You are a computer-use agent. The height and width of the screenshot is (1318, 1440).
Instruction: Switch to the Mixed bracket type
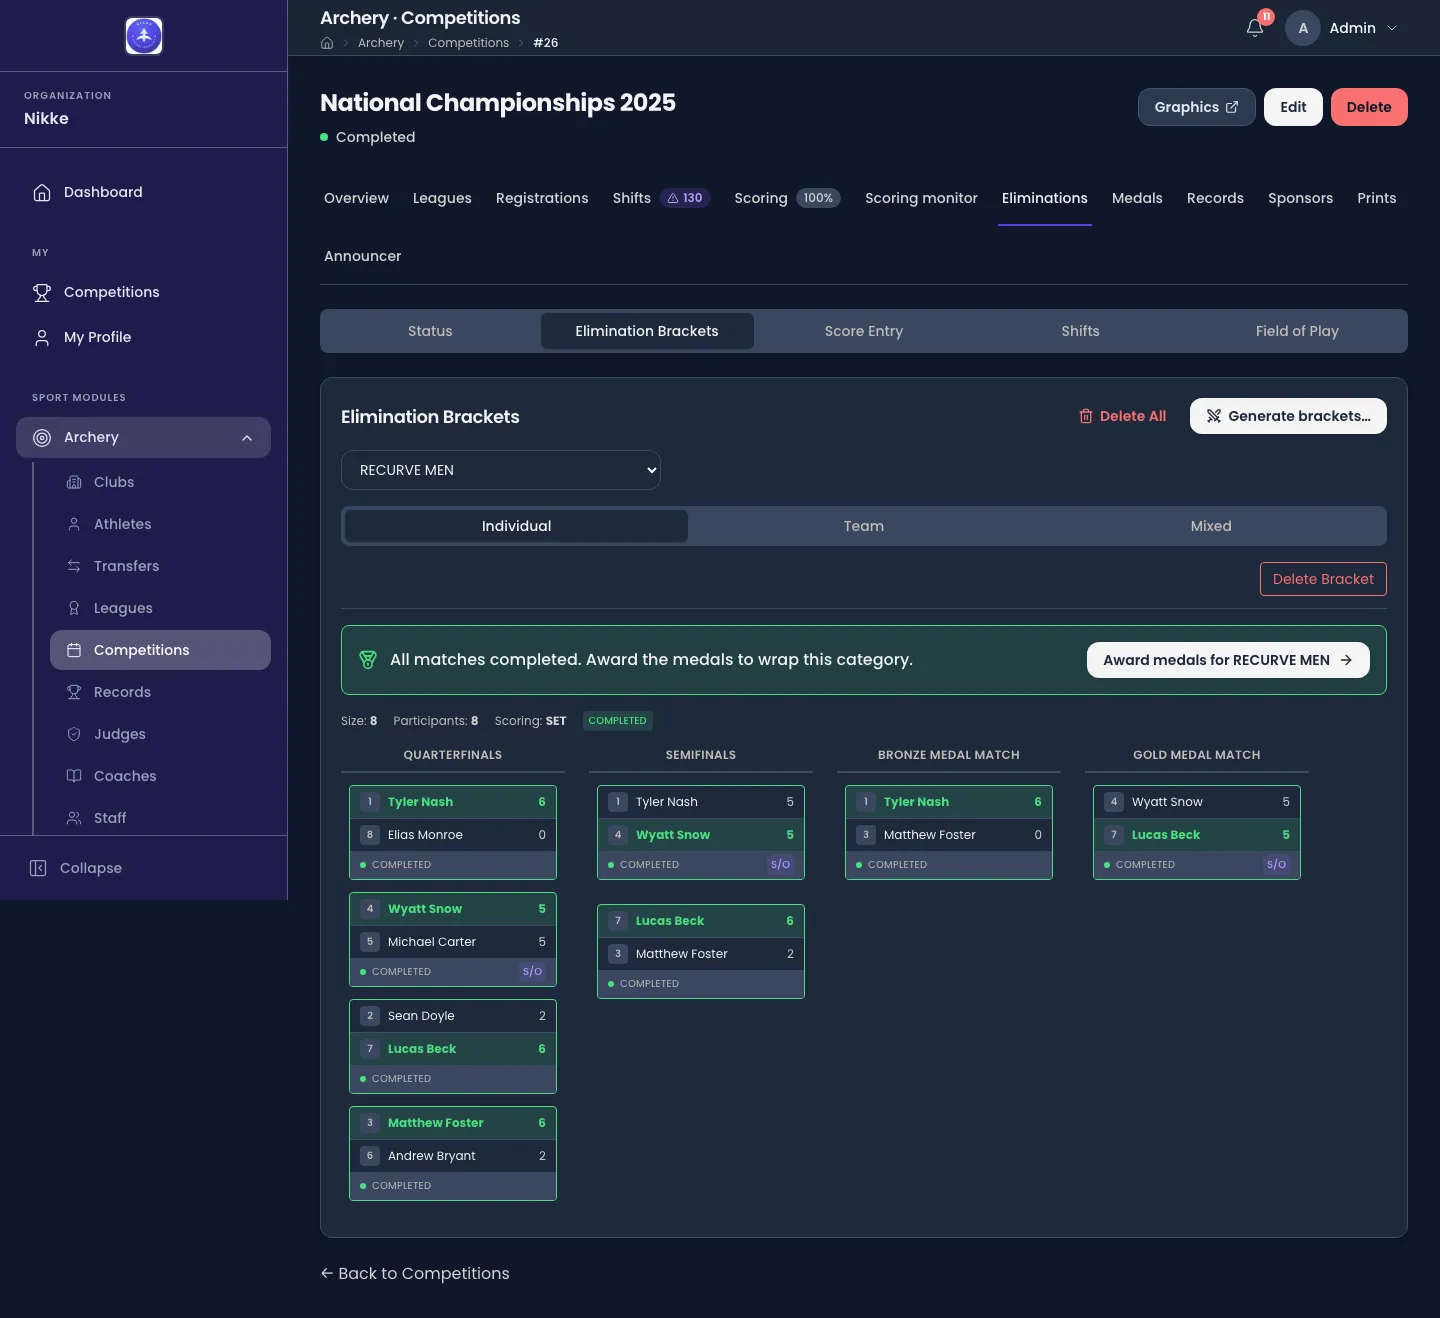coord(1211,526)
